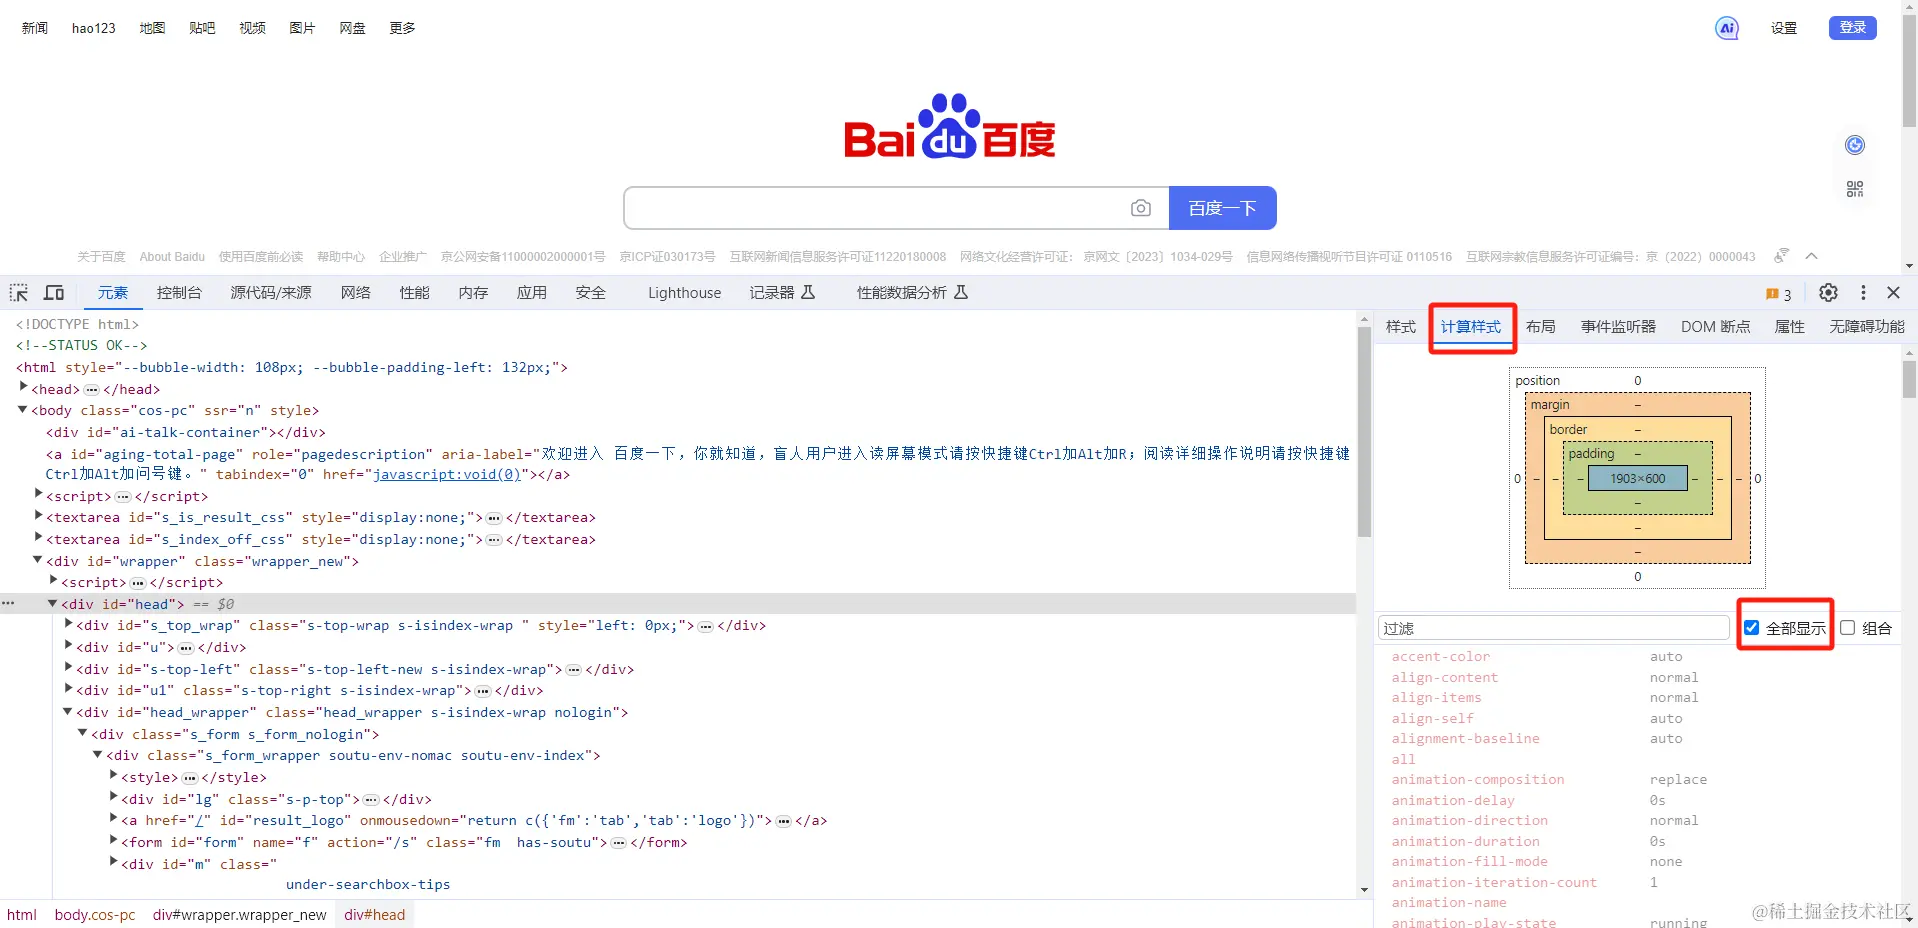This screenshot has width=1918, height=928.
Task: Open the 新闻 link
Action: tap(35, 28)
